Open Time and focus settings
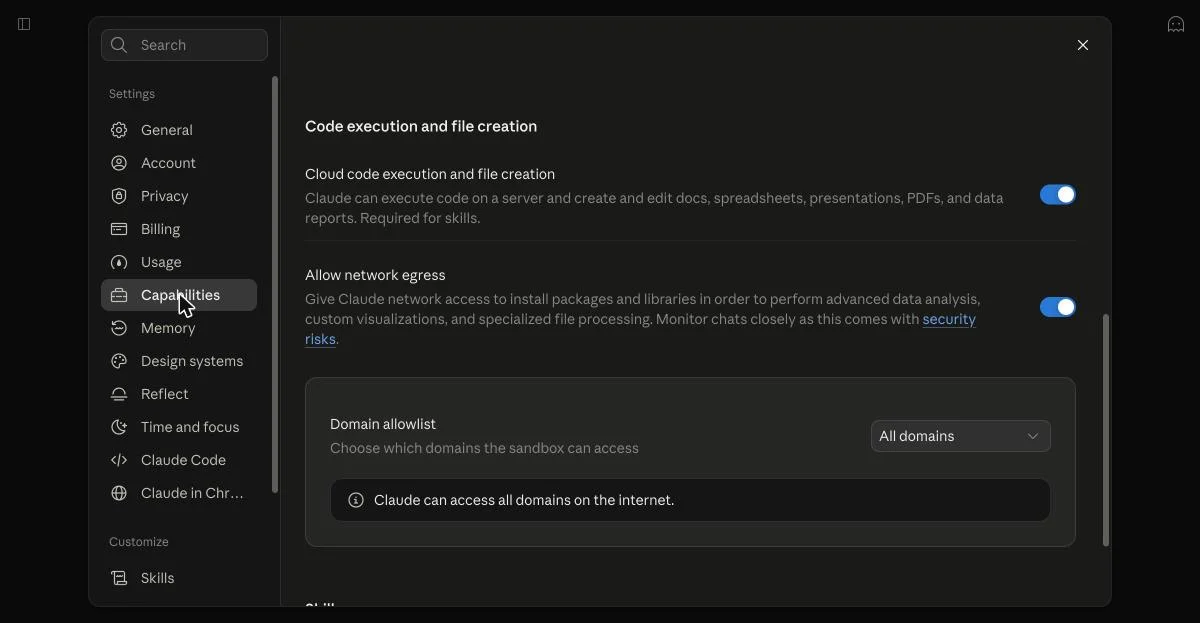The image size is (1200, 623). pyautogui.click(x=179, y=427)
